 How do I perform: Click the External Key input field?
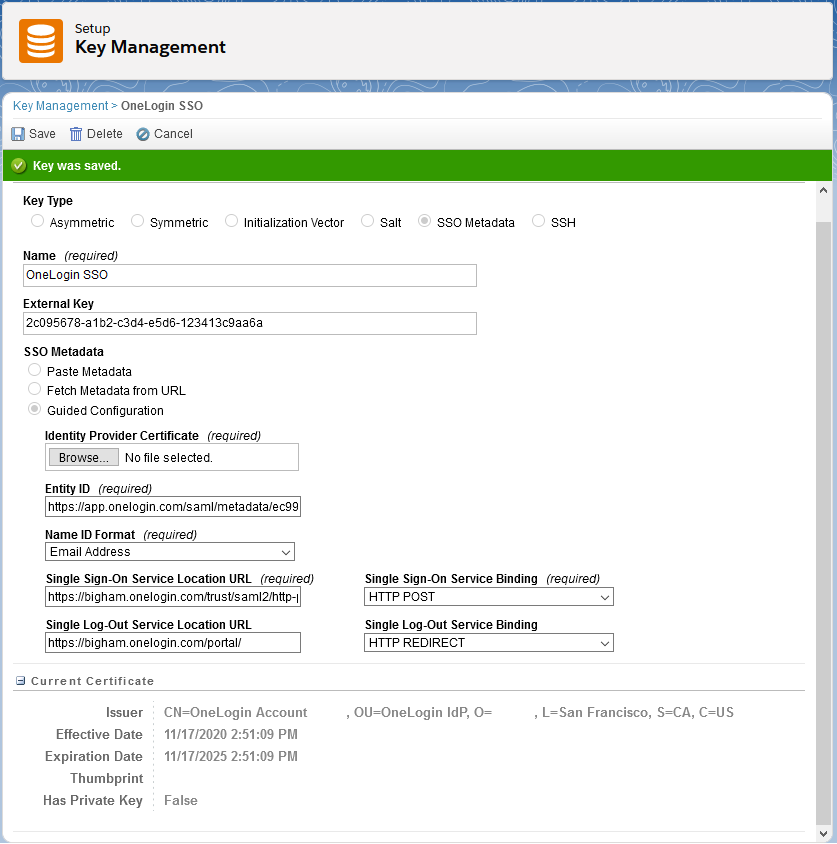coord(250,323)
